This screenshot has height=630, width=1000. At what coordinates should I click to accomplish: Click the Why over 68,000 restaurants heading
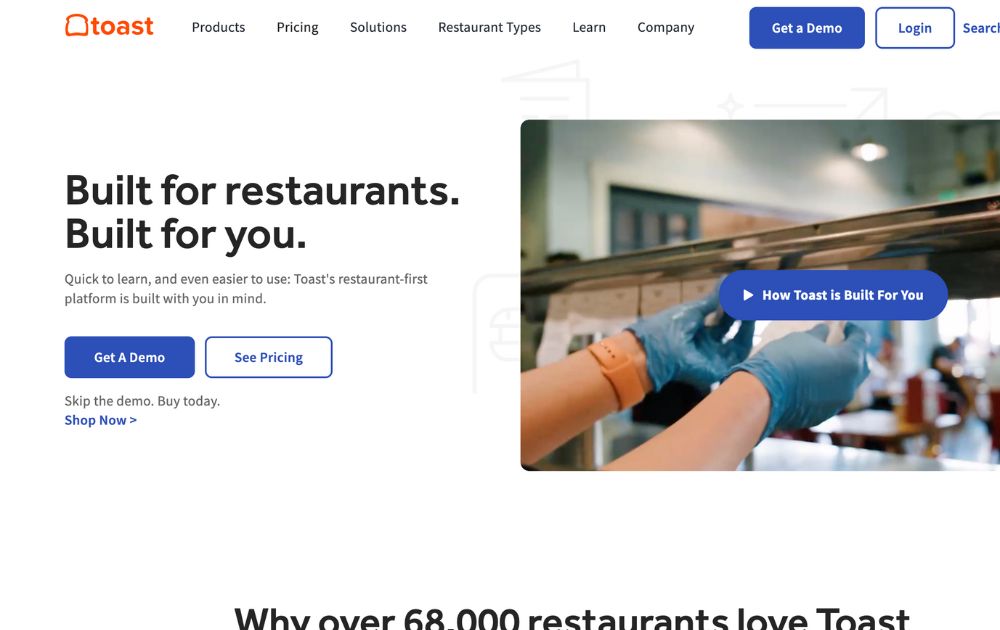(x=571, y=618)
